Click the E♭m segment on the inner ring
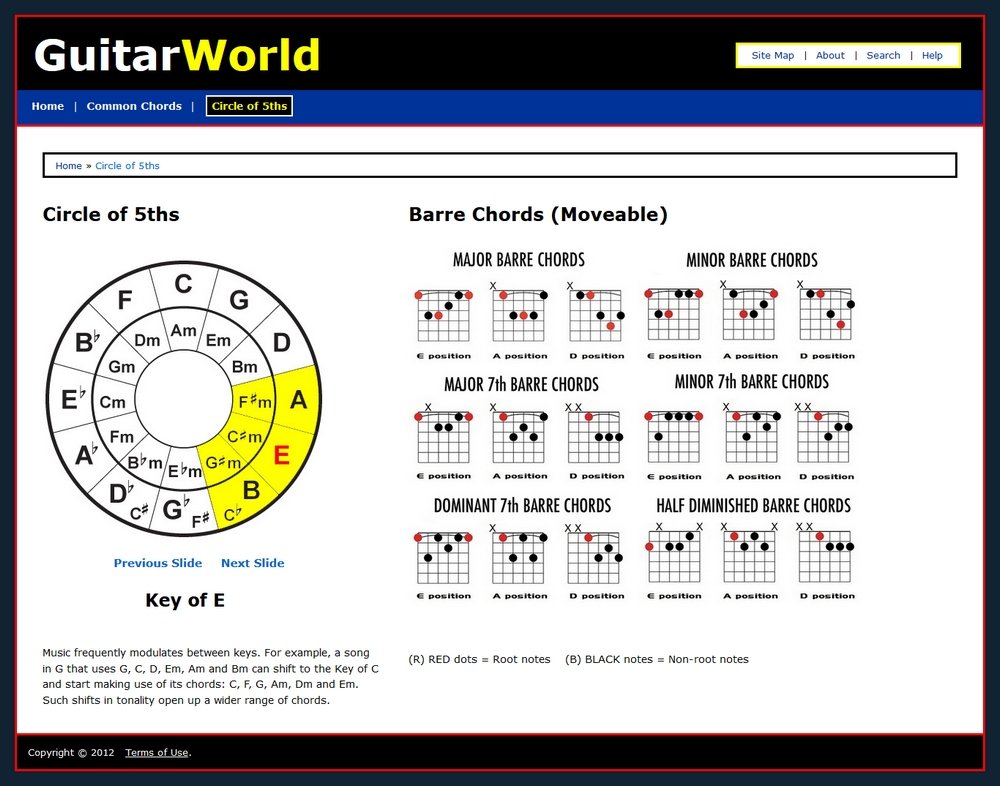1000x786 pixels. click(184, 471)
